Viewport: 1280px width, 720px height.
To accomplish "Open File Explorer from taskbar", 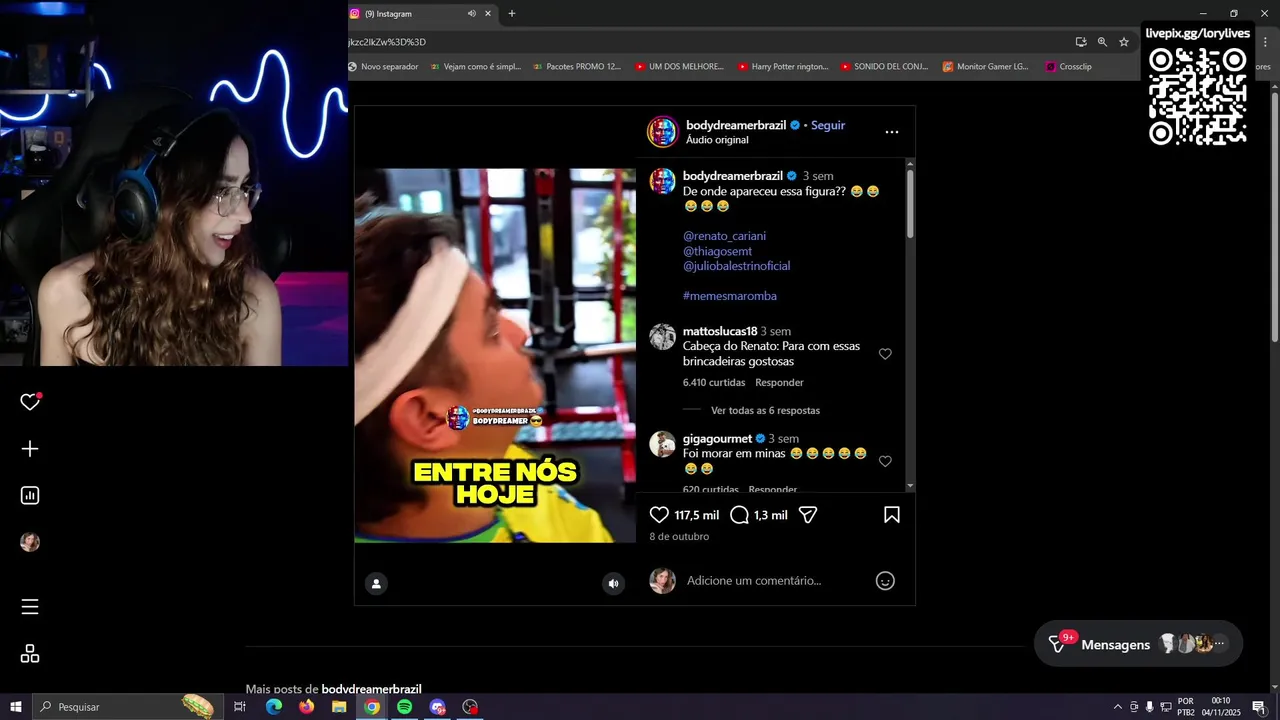I will pos(339,707).
